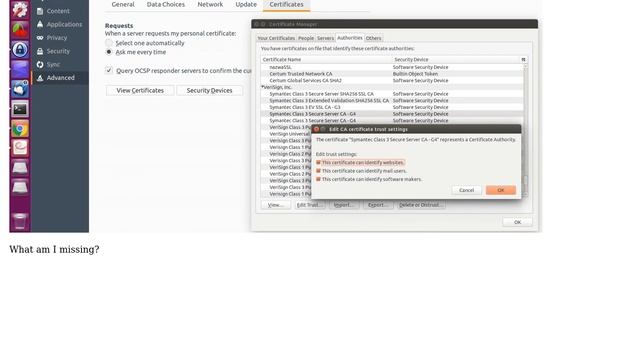Image resolution: width=640 pixels, height=360 pixels.
Task: Sort by Certificate Name column header
Action: 326,60
